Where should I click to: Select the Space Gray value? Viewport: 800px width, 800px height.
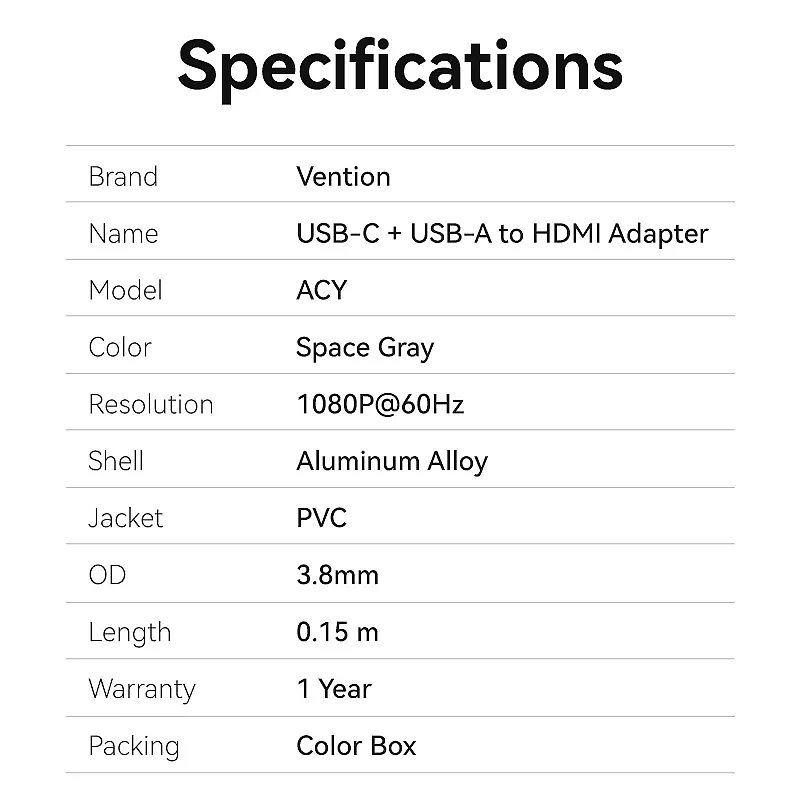[x=365, y=348]
